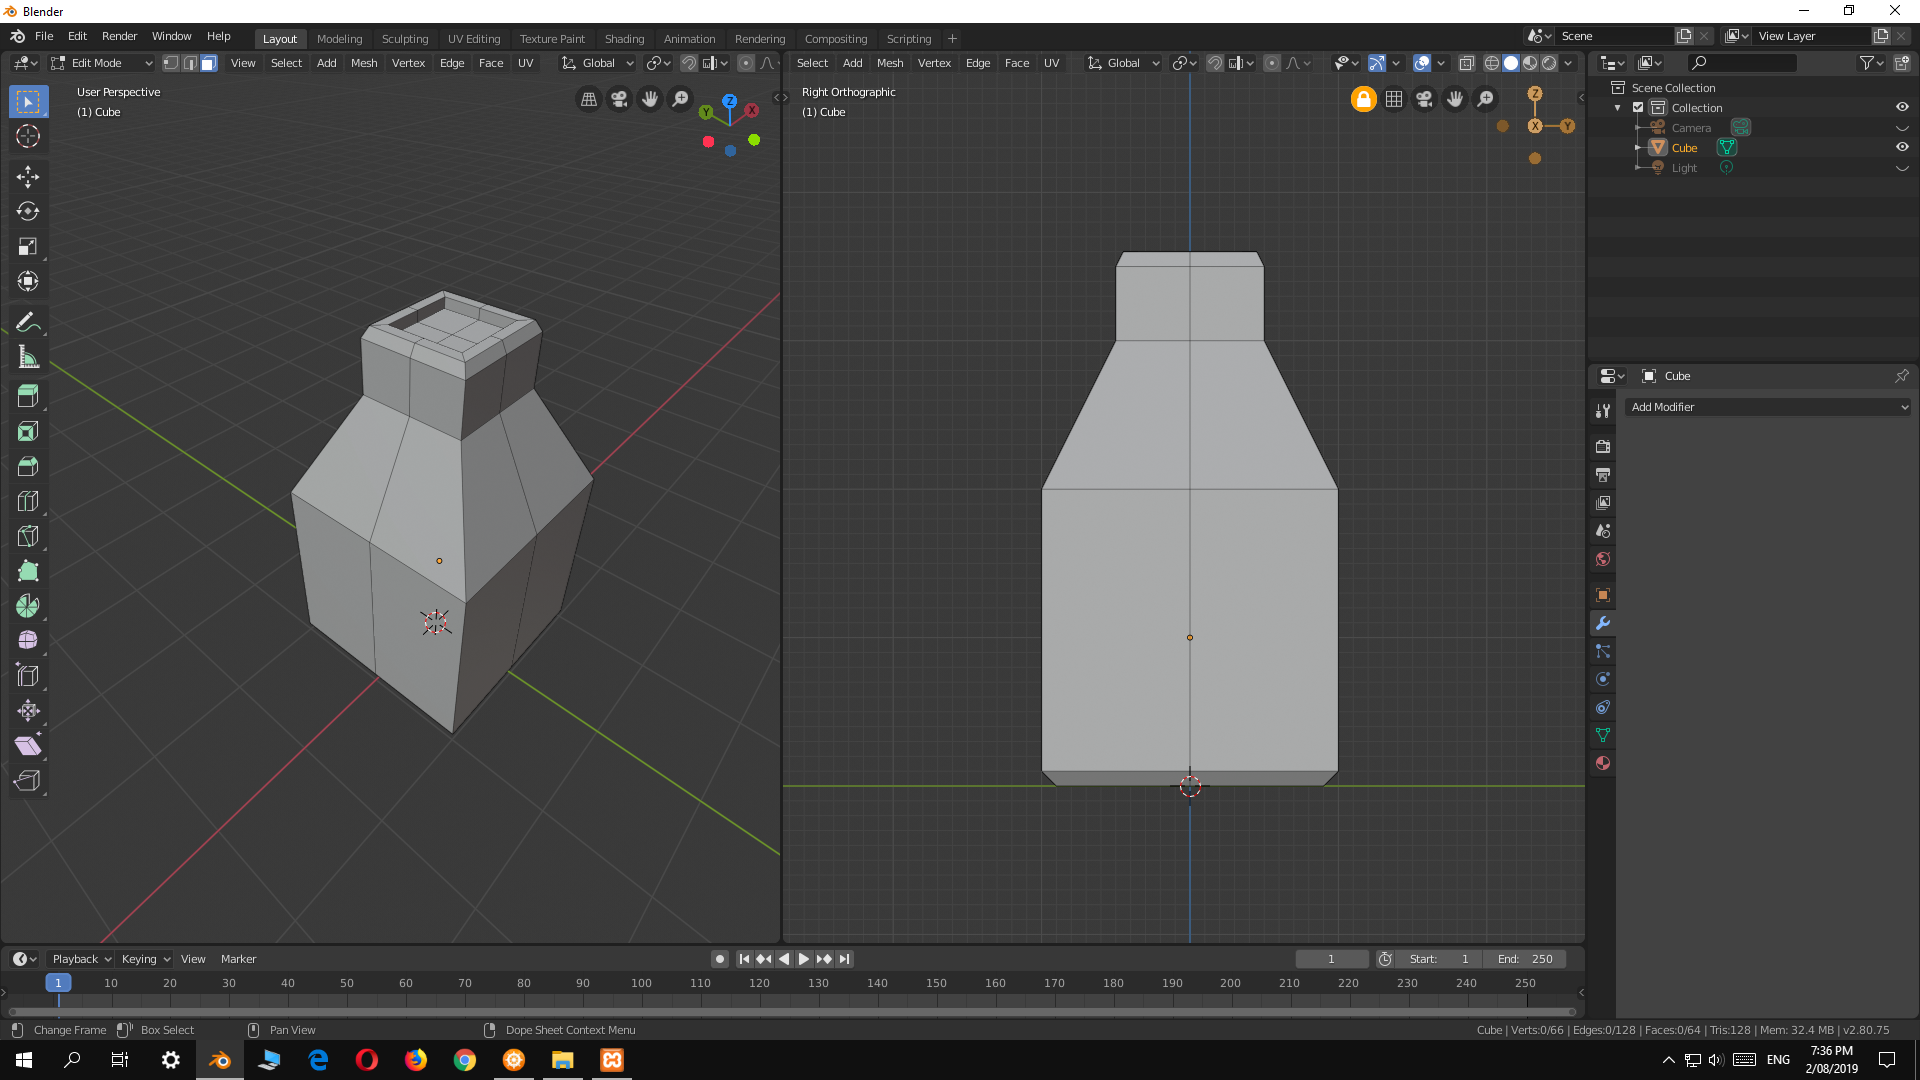1920x1080 pixels.
Task: Select the 3D Cursor tool
Action: 28,137
